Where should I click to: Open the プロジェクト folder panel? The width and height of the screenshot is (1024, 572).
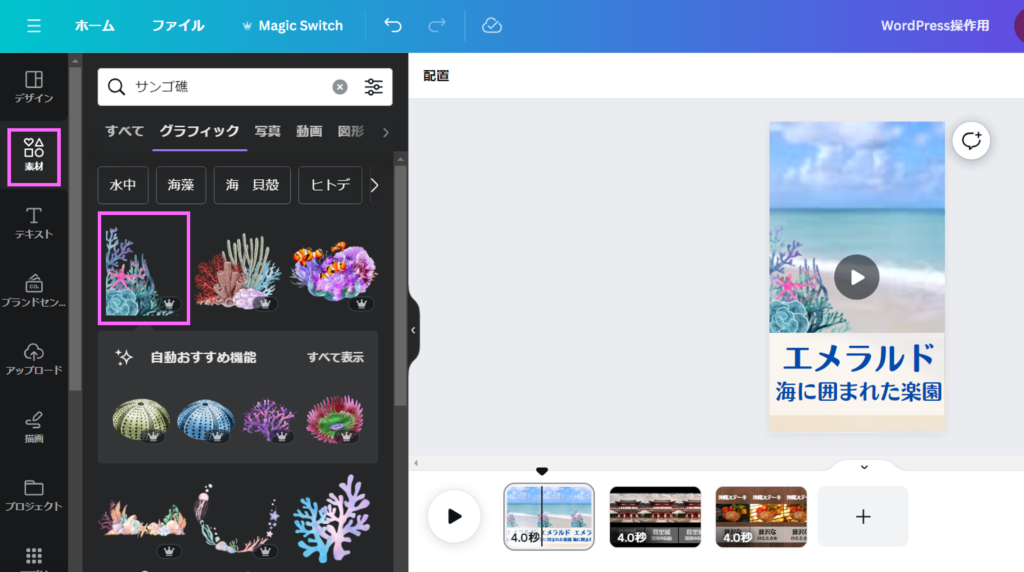[34, 495]
